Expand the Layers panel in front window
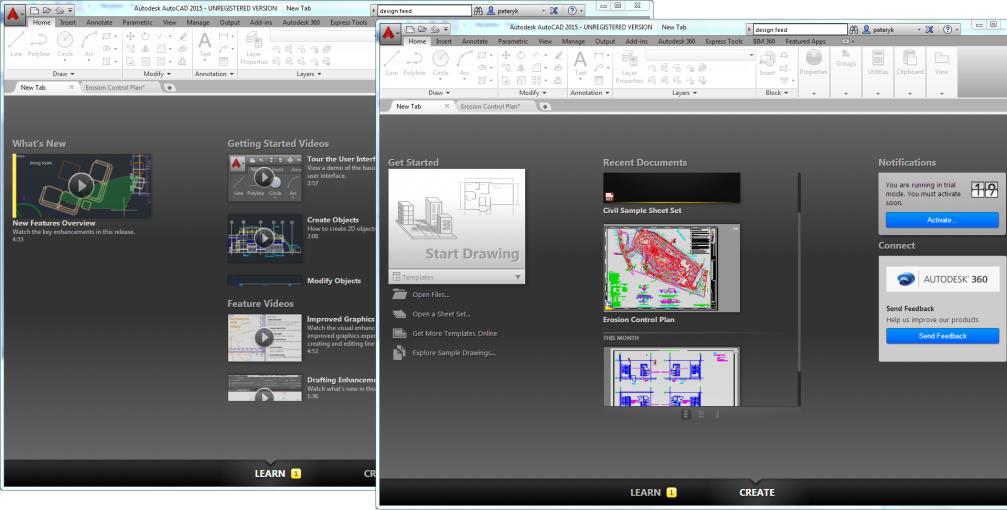 (685, 92)
